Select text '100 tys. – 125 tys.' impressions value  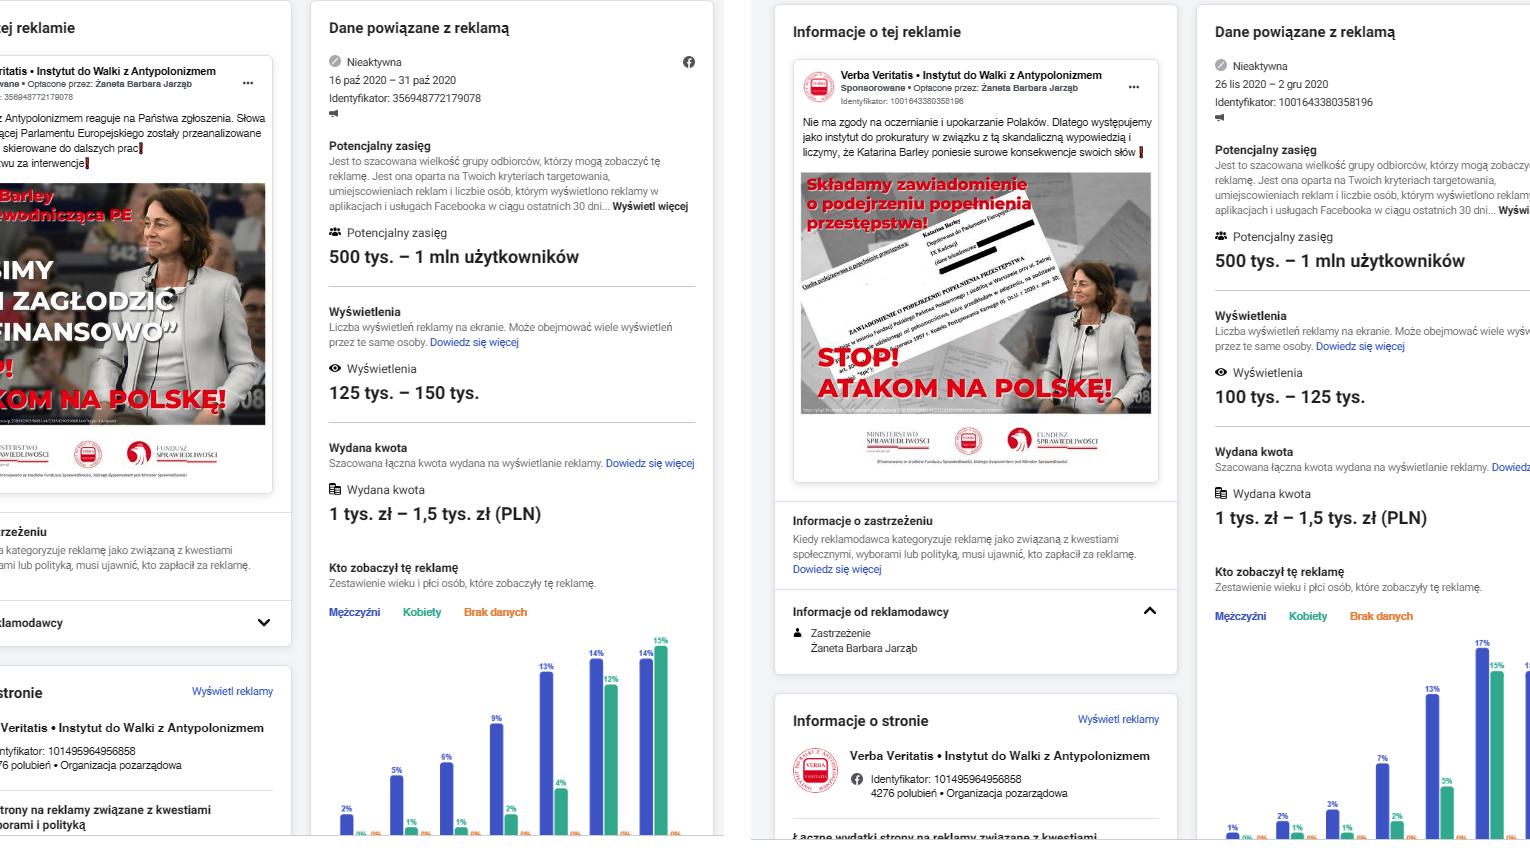(1290, 397)
